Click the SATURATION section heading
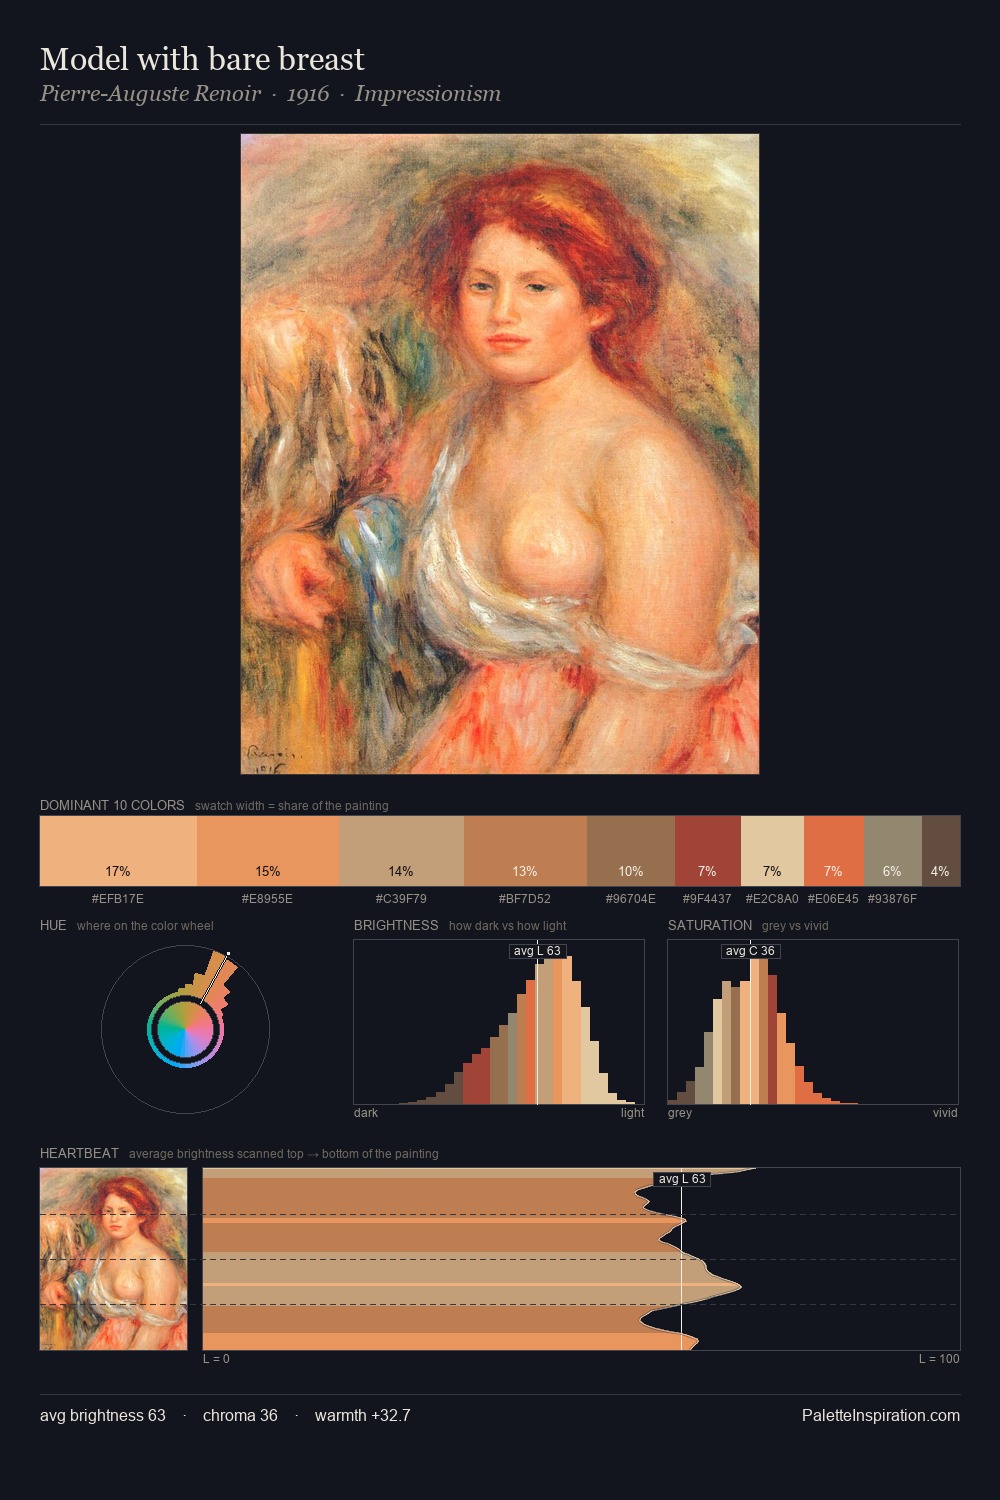1000x1500 pixels. (710, 925)
